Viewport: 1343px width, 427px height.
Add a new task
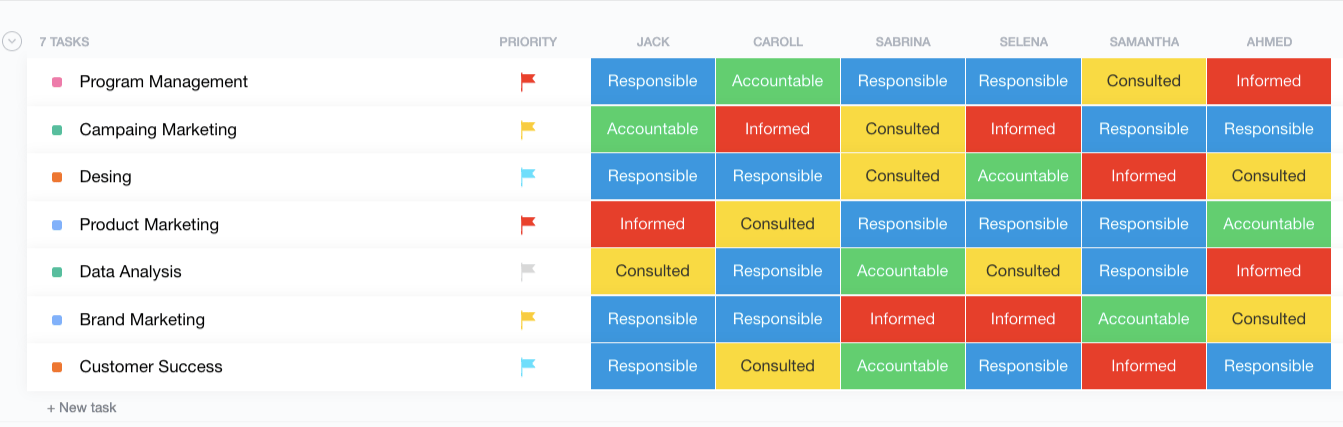click(x=82, y=408)
